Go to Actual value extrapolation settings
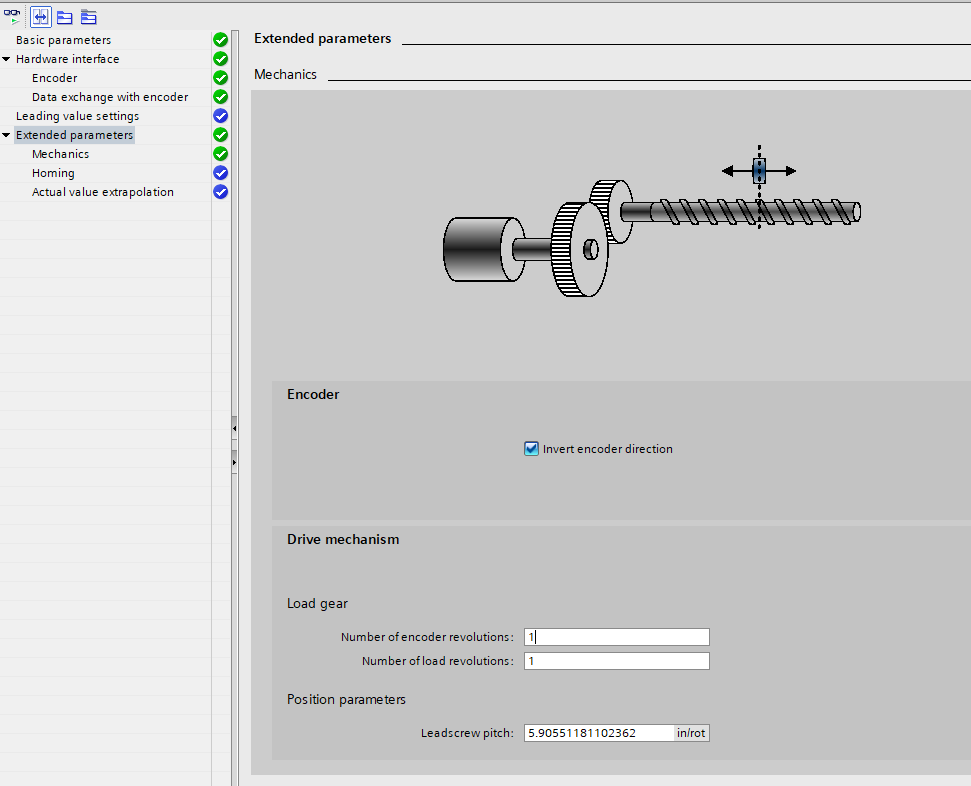The image size is (971, 786). click(x=102, y=192)
